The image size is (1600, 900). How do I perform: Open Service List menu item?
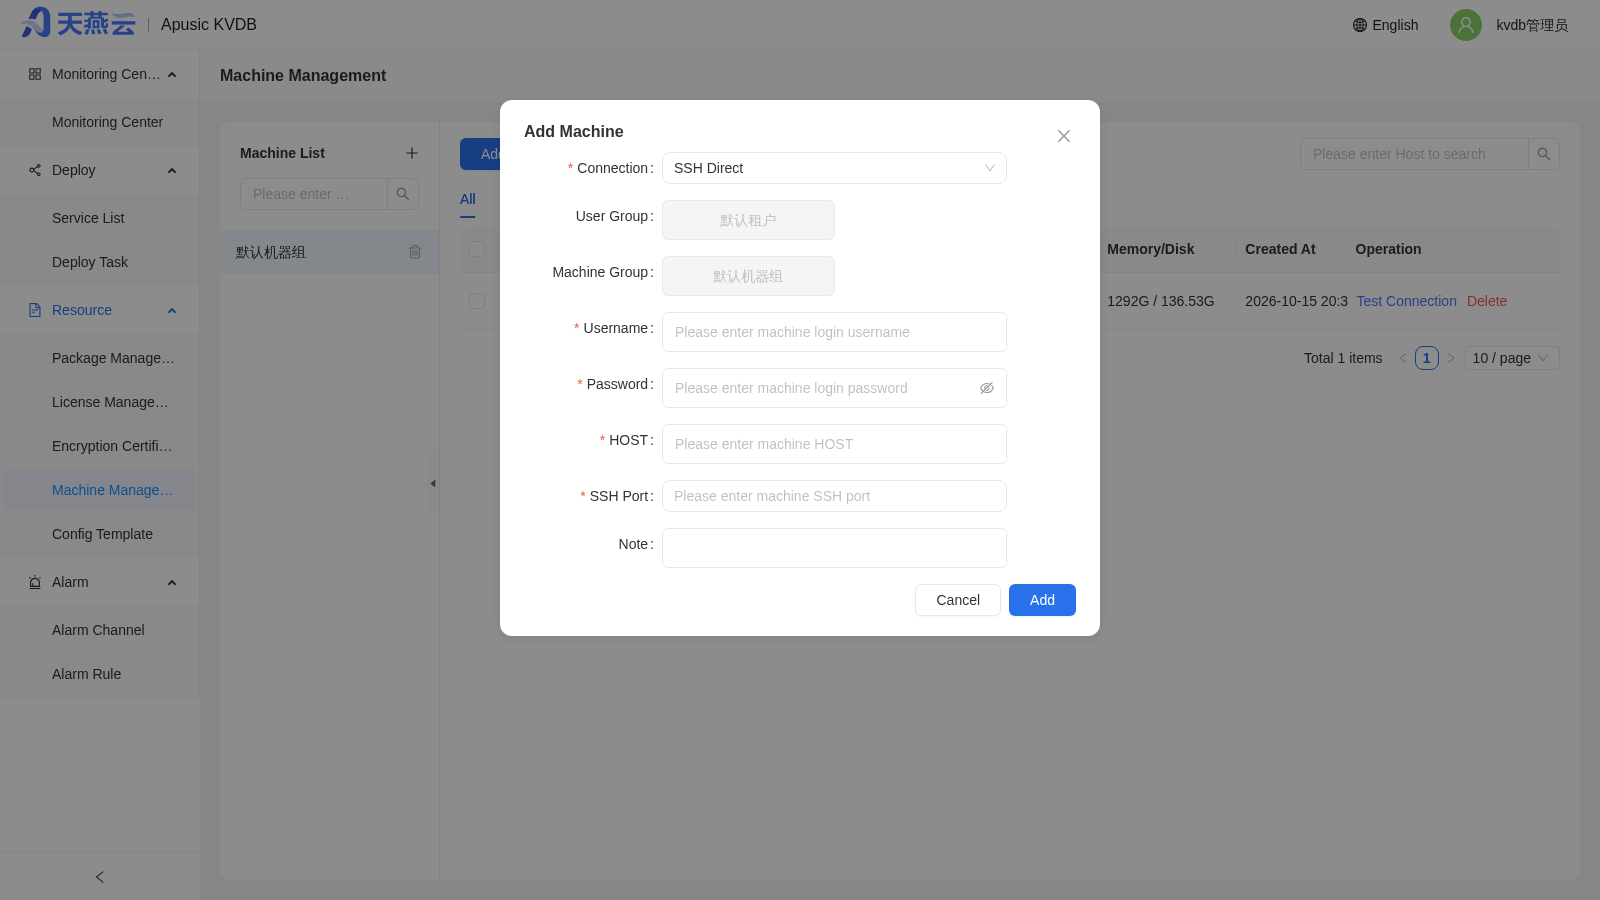click(x=100, y=218)
